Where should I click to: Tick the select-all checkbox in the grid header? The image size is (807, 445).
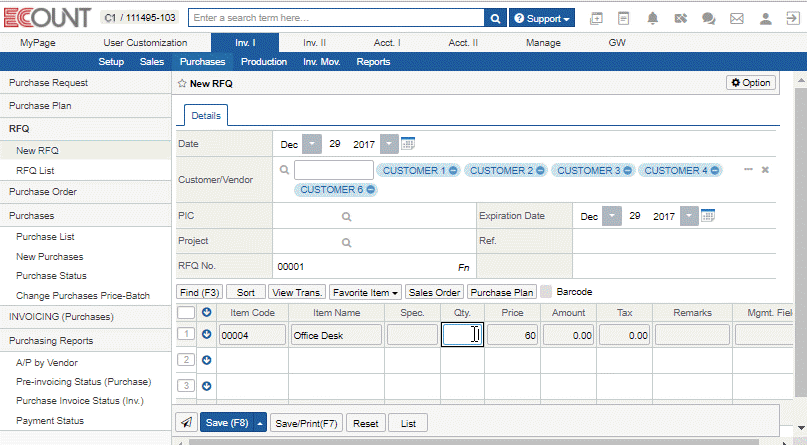pyautogui.click(x=186, y=312)
